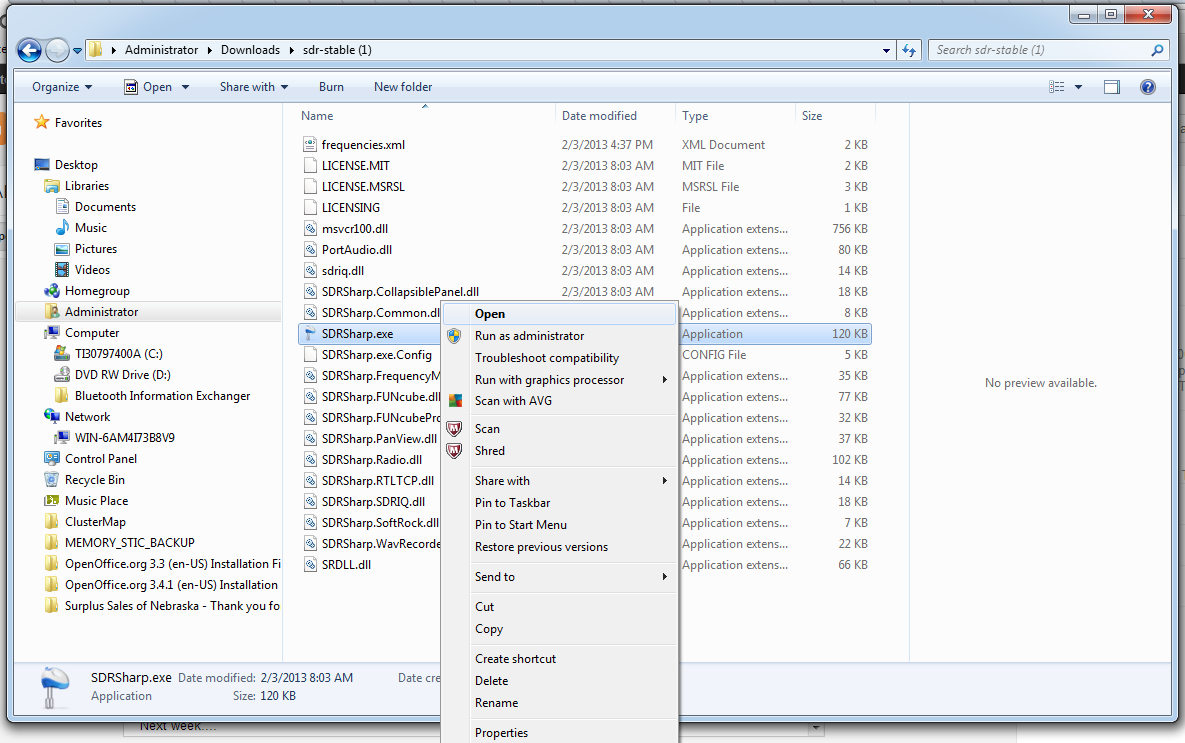Open the Music library icon
This screenshot has width=1185, height=743.
pos(63,228)
